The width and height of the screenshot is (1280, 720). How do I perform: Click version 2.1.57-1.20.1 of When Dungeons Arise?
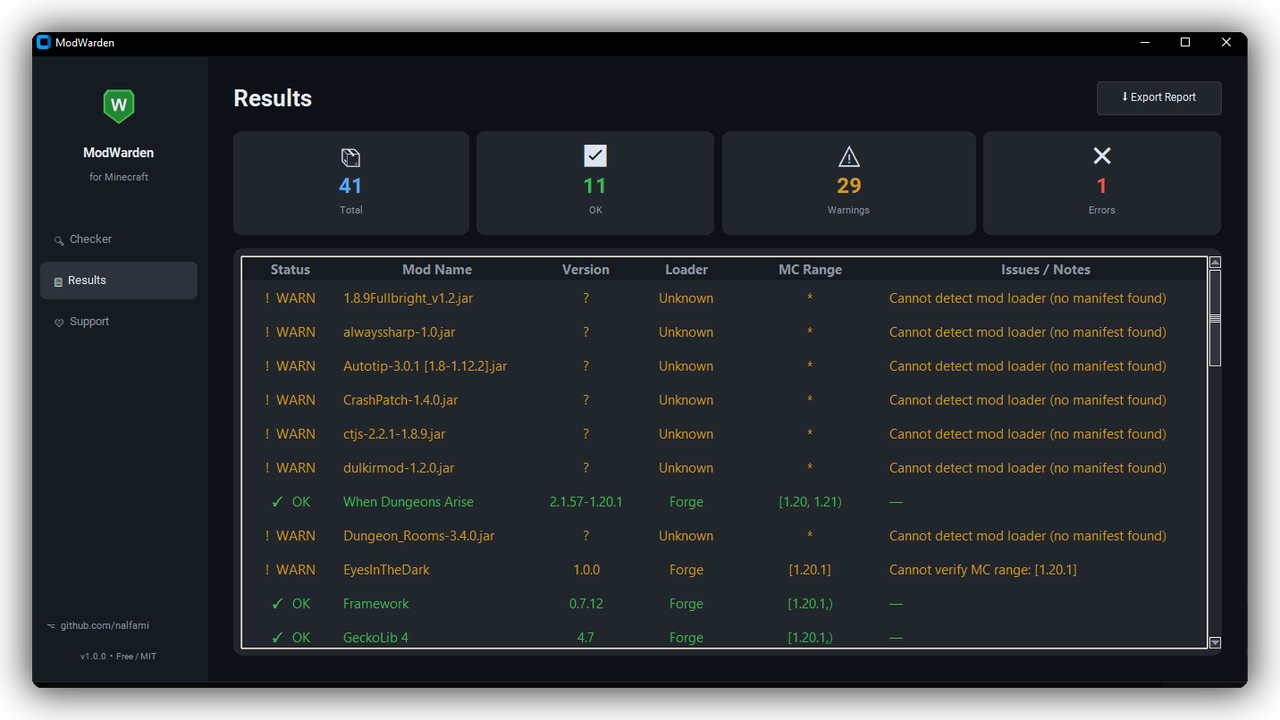coord(586,502)
